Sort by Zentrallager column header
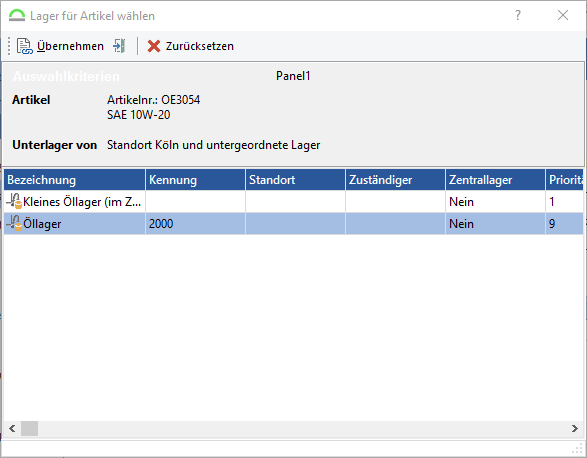587x458 pixels. point(495,180)
